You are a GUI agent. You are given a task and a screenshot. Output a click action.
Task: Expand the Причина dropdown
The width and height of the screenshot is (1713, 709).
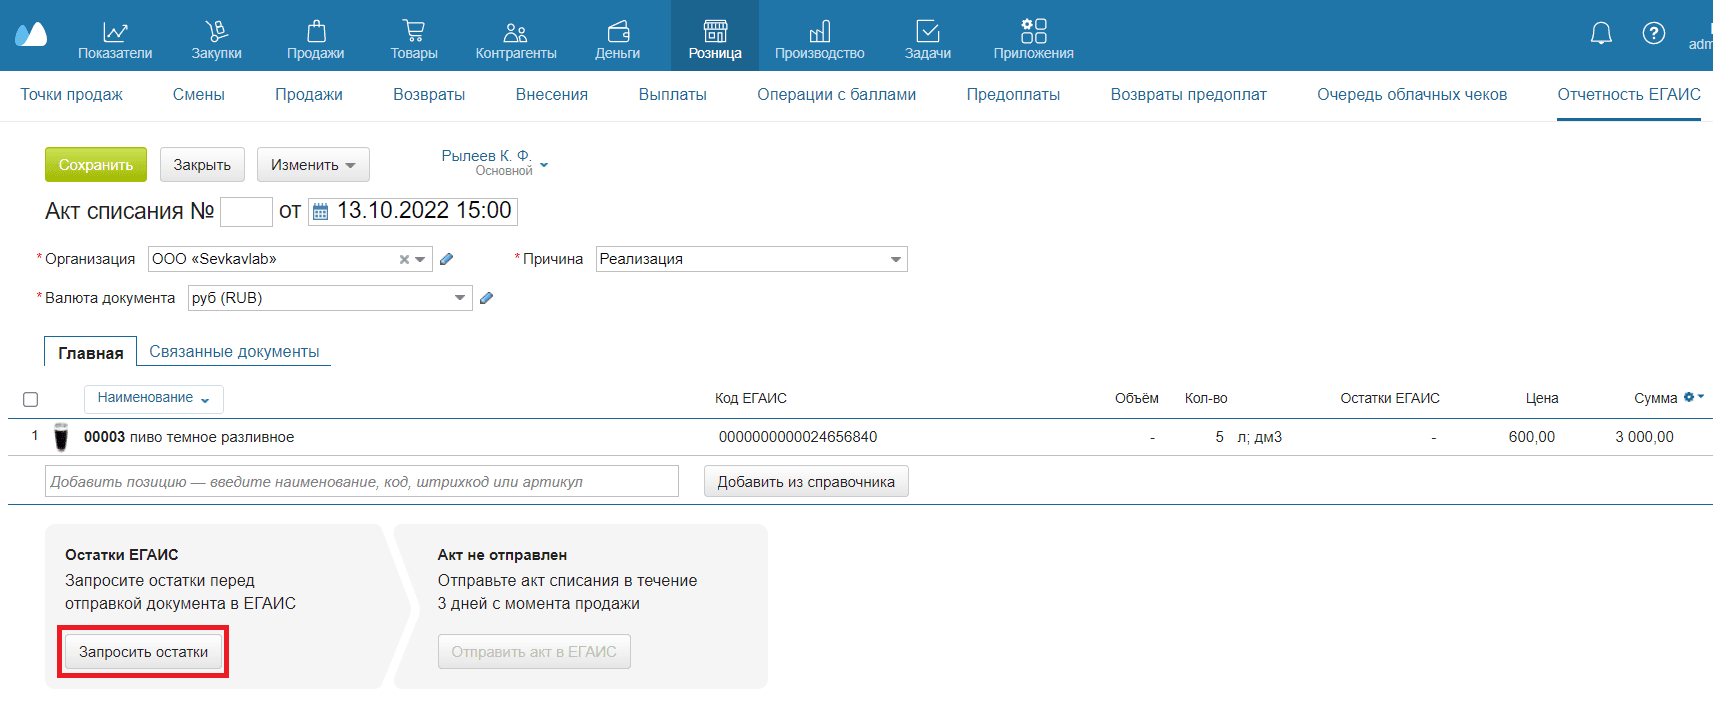[x=895, y=260]
